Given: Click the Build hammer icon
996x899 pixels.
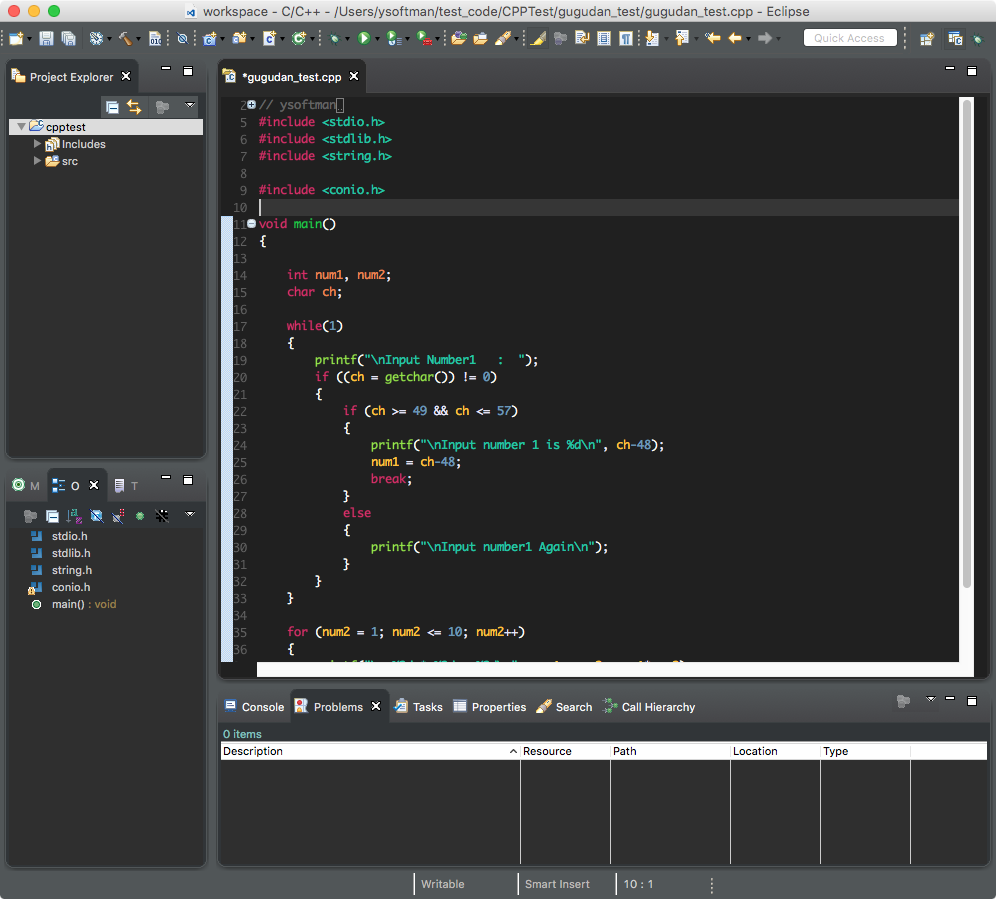Looking at the screenshot, I should (x=125, y=38).
